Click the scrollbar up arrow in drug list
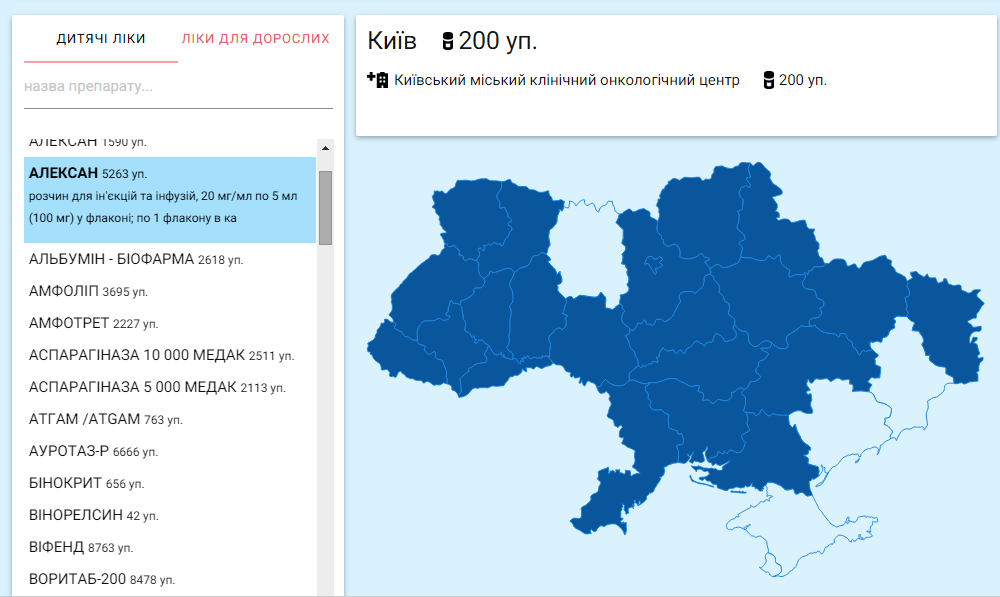Image resolution: width=1000 pixels, height=597 pixels. tap(325, 148)
